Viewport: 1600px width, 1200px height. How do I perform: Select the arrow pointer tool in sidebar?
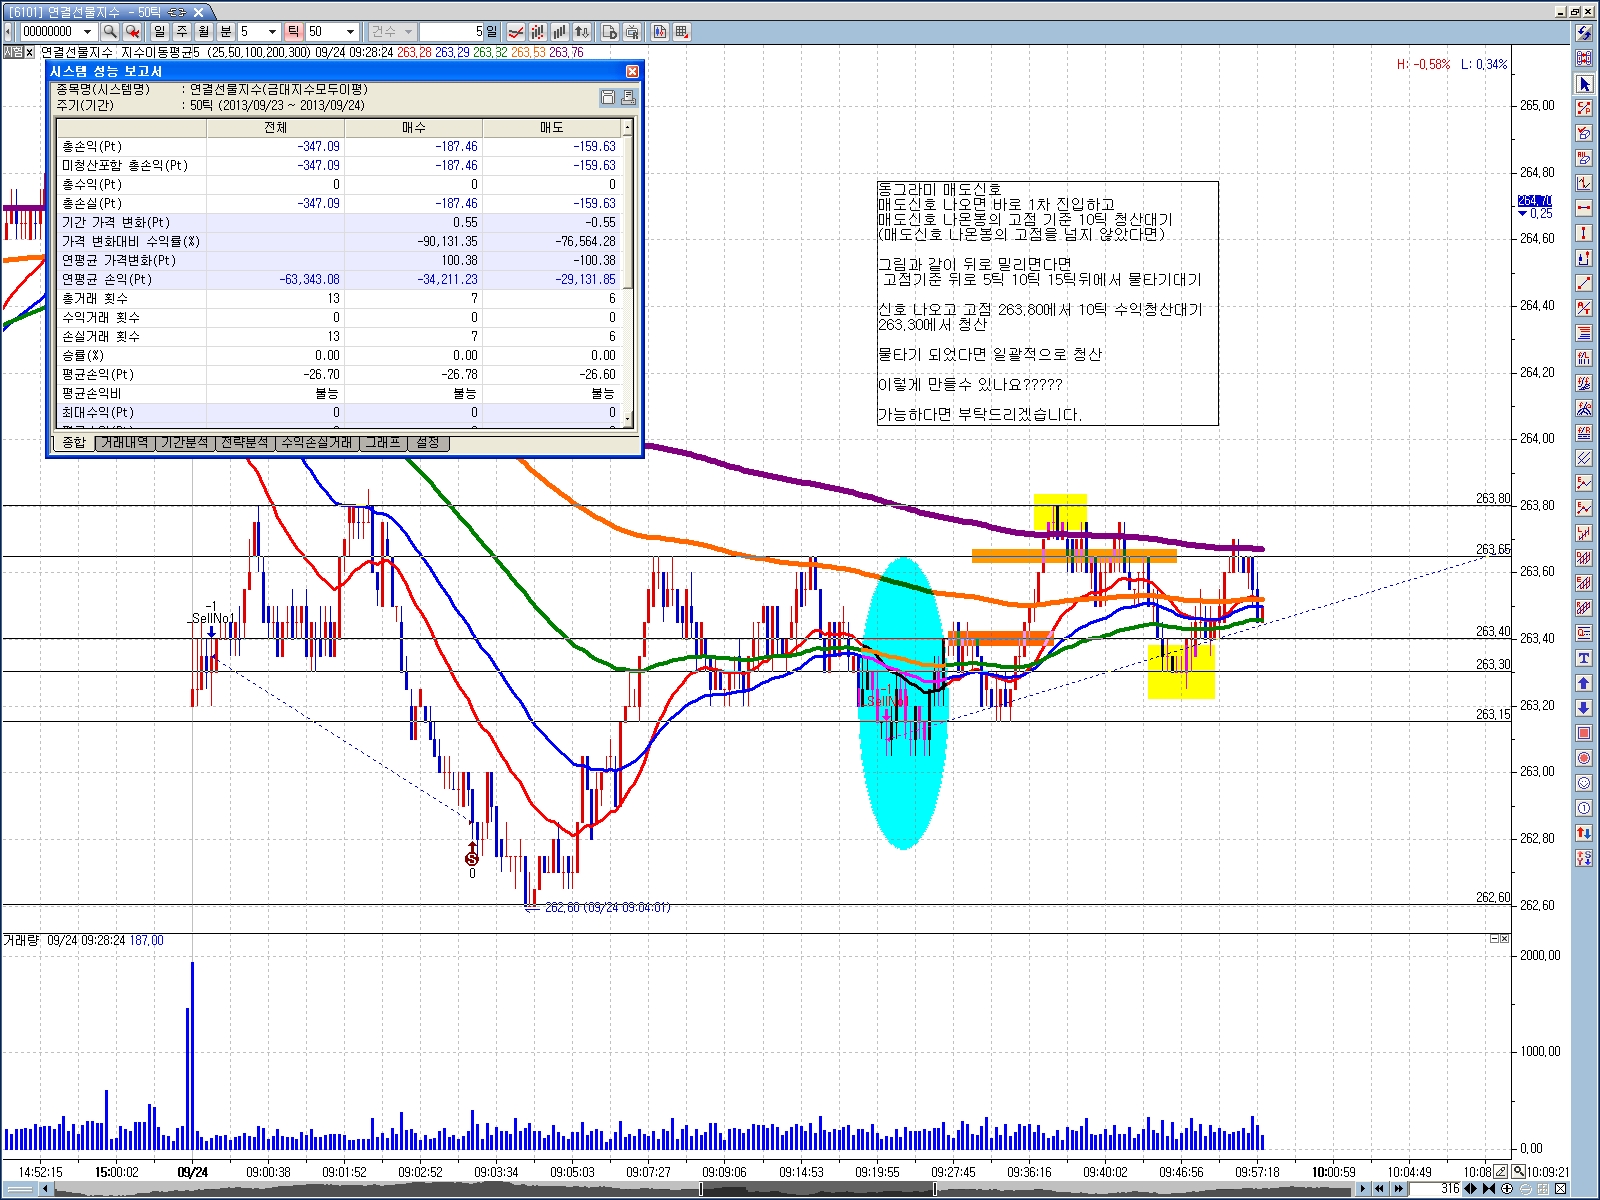coord(1584,84)
